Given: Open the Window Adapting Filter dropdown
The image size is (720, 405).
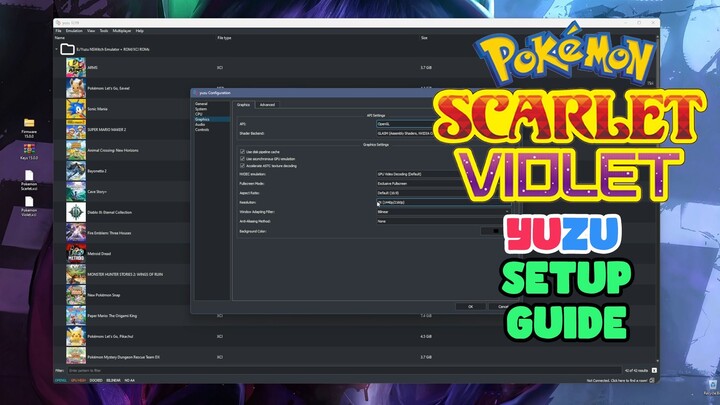Looking at the screenshot, I should [443, 212].
